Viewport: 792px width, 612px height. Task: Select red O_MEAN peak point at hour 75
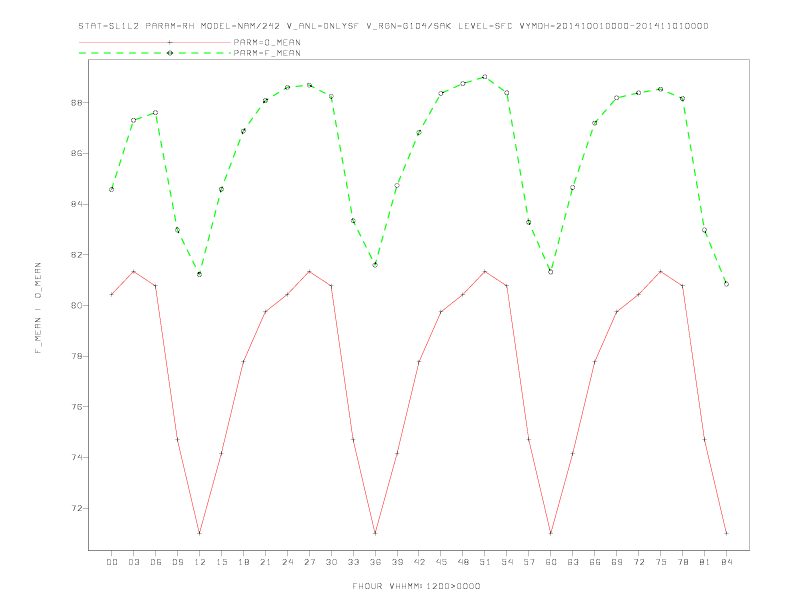661,272
